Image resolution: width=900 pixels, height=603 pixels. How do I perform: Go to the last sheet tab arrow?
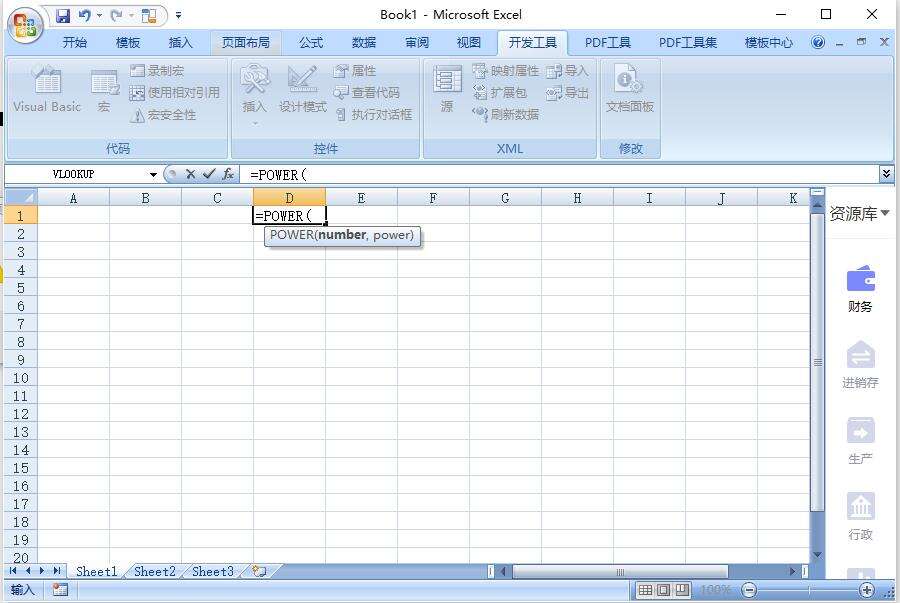click(57, 571)
